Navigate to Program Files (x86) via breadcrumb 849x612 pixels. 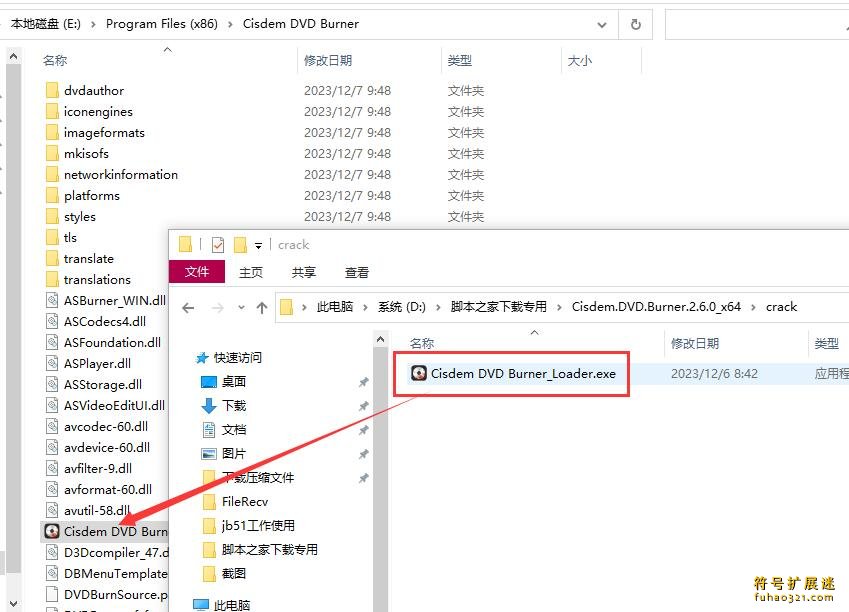[x=164, y=23]
